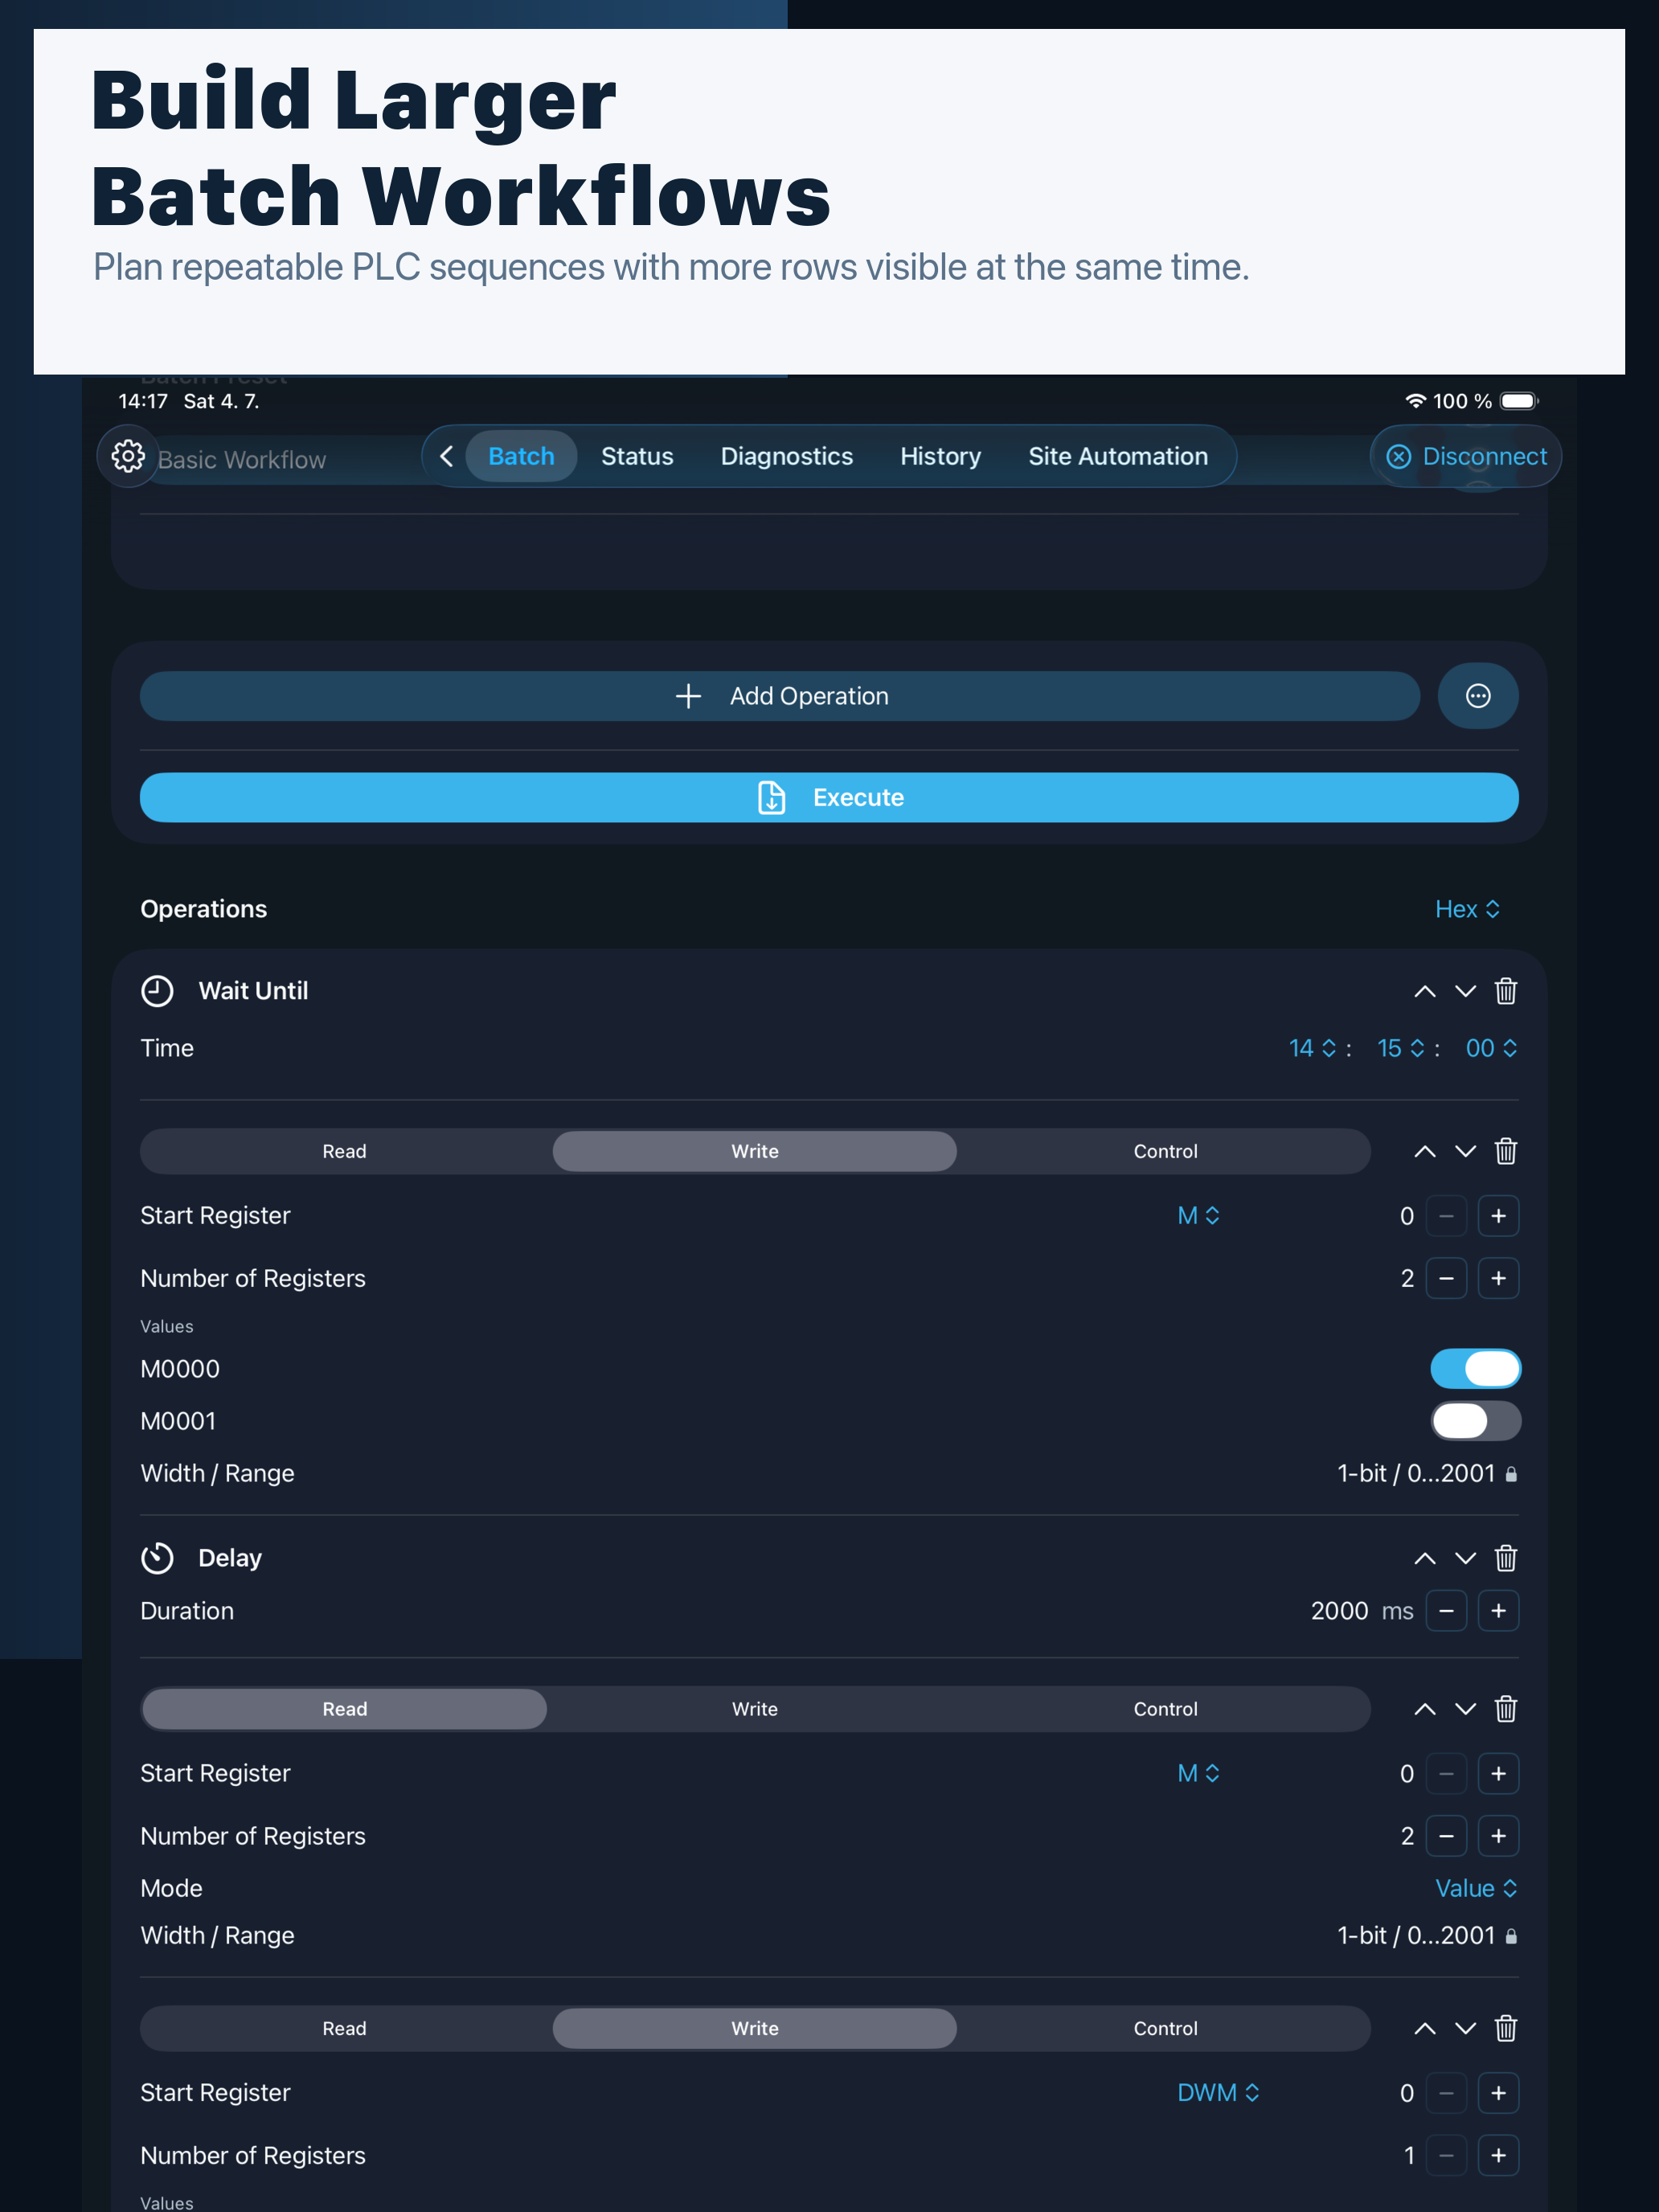Image resolution: width=1659 pixels, height=2212 pixels.
Task: Select Control in the Read operation segment
Action: [x=1165, y=1709]
